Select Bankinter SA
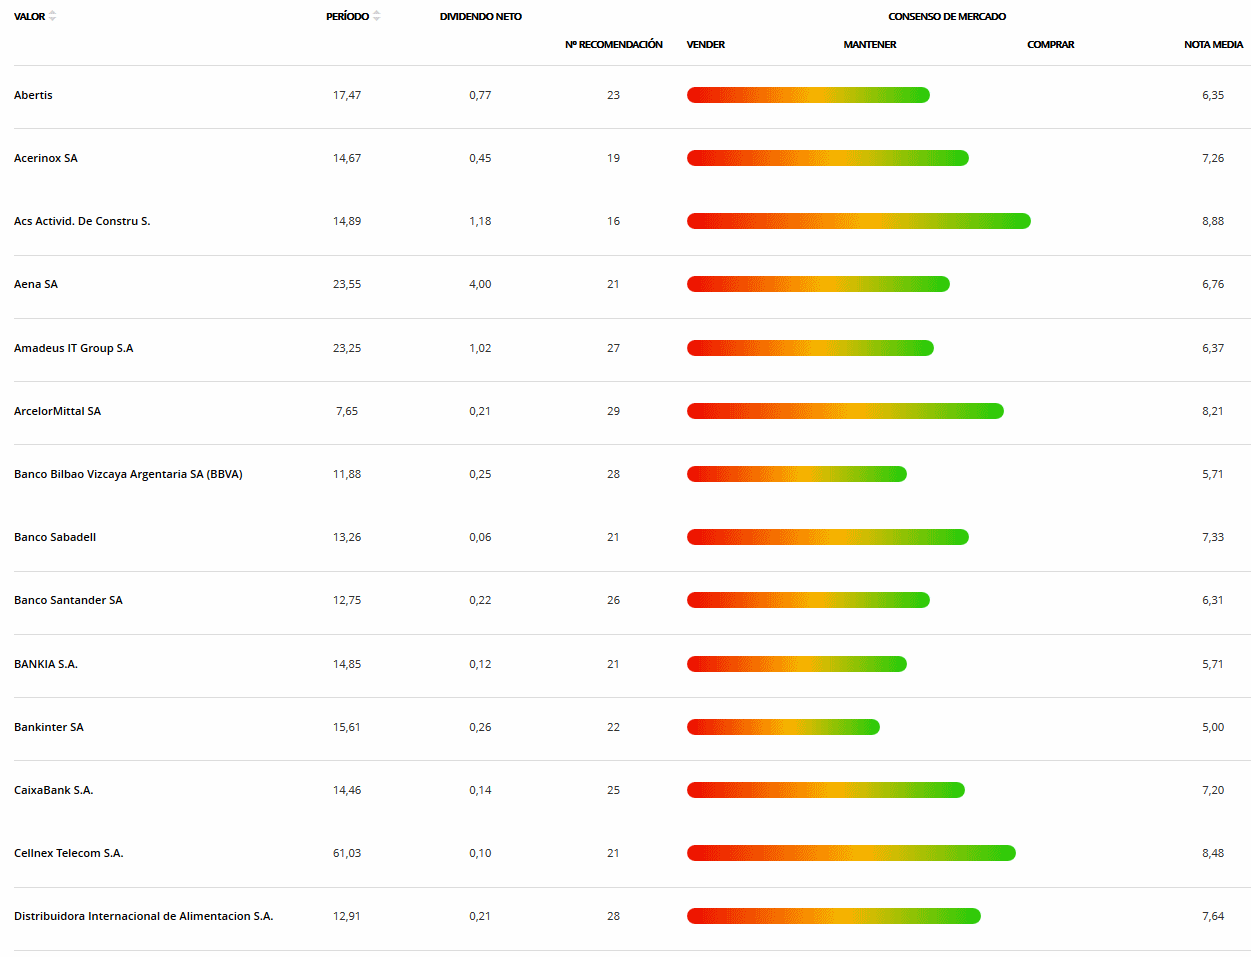The image size is (1251, 957). [49, 727]
